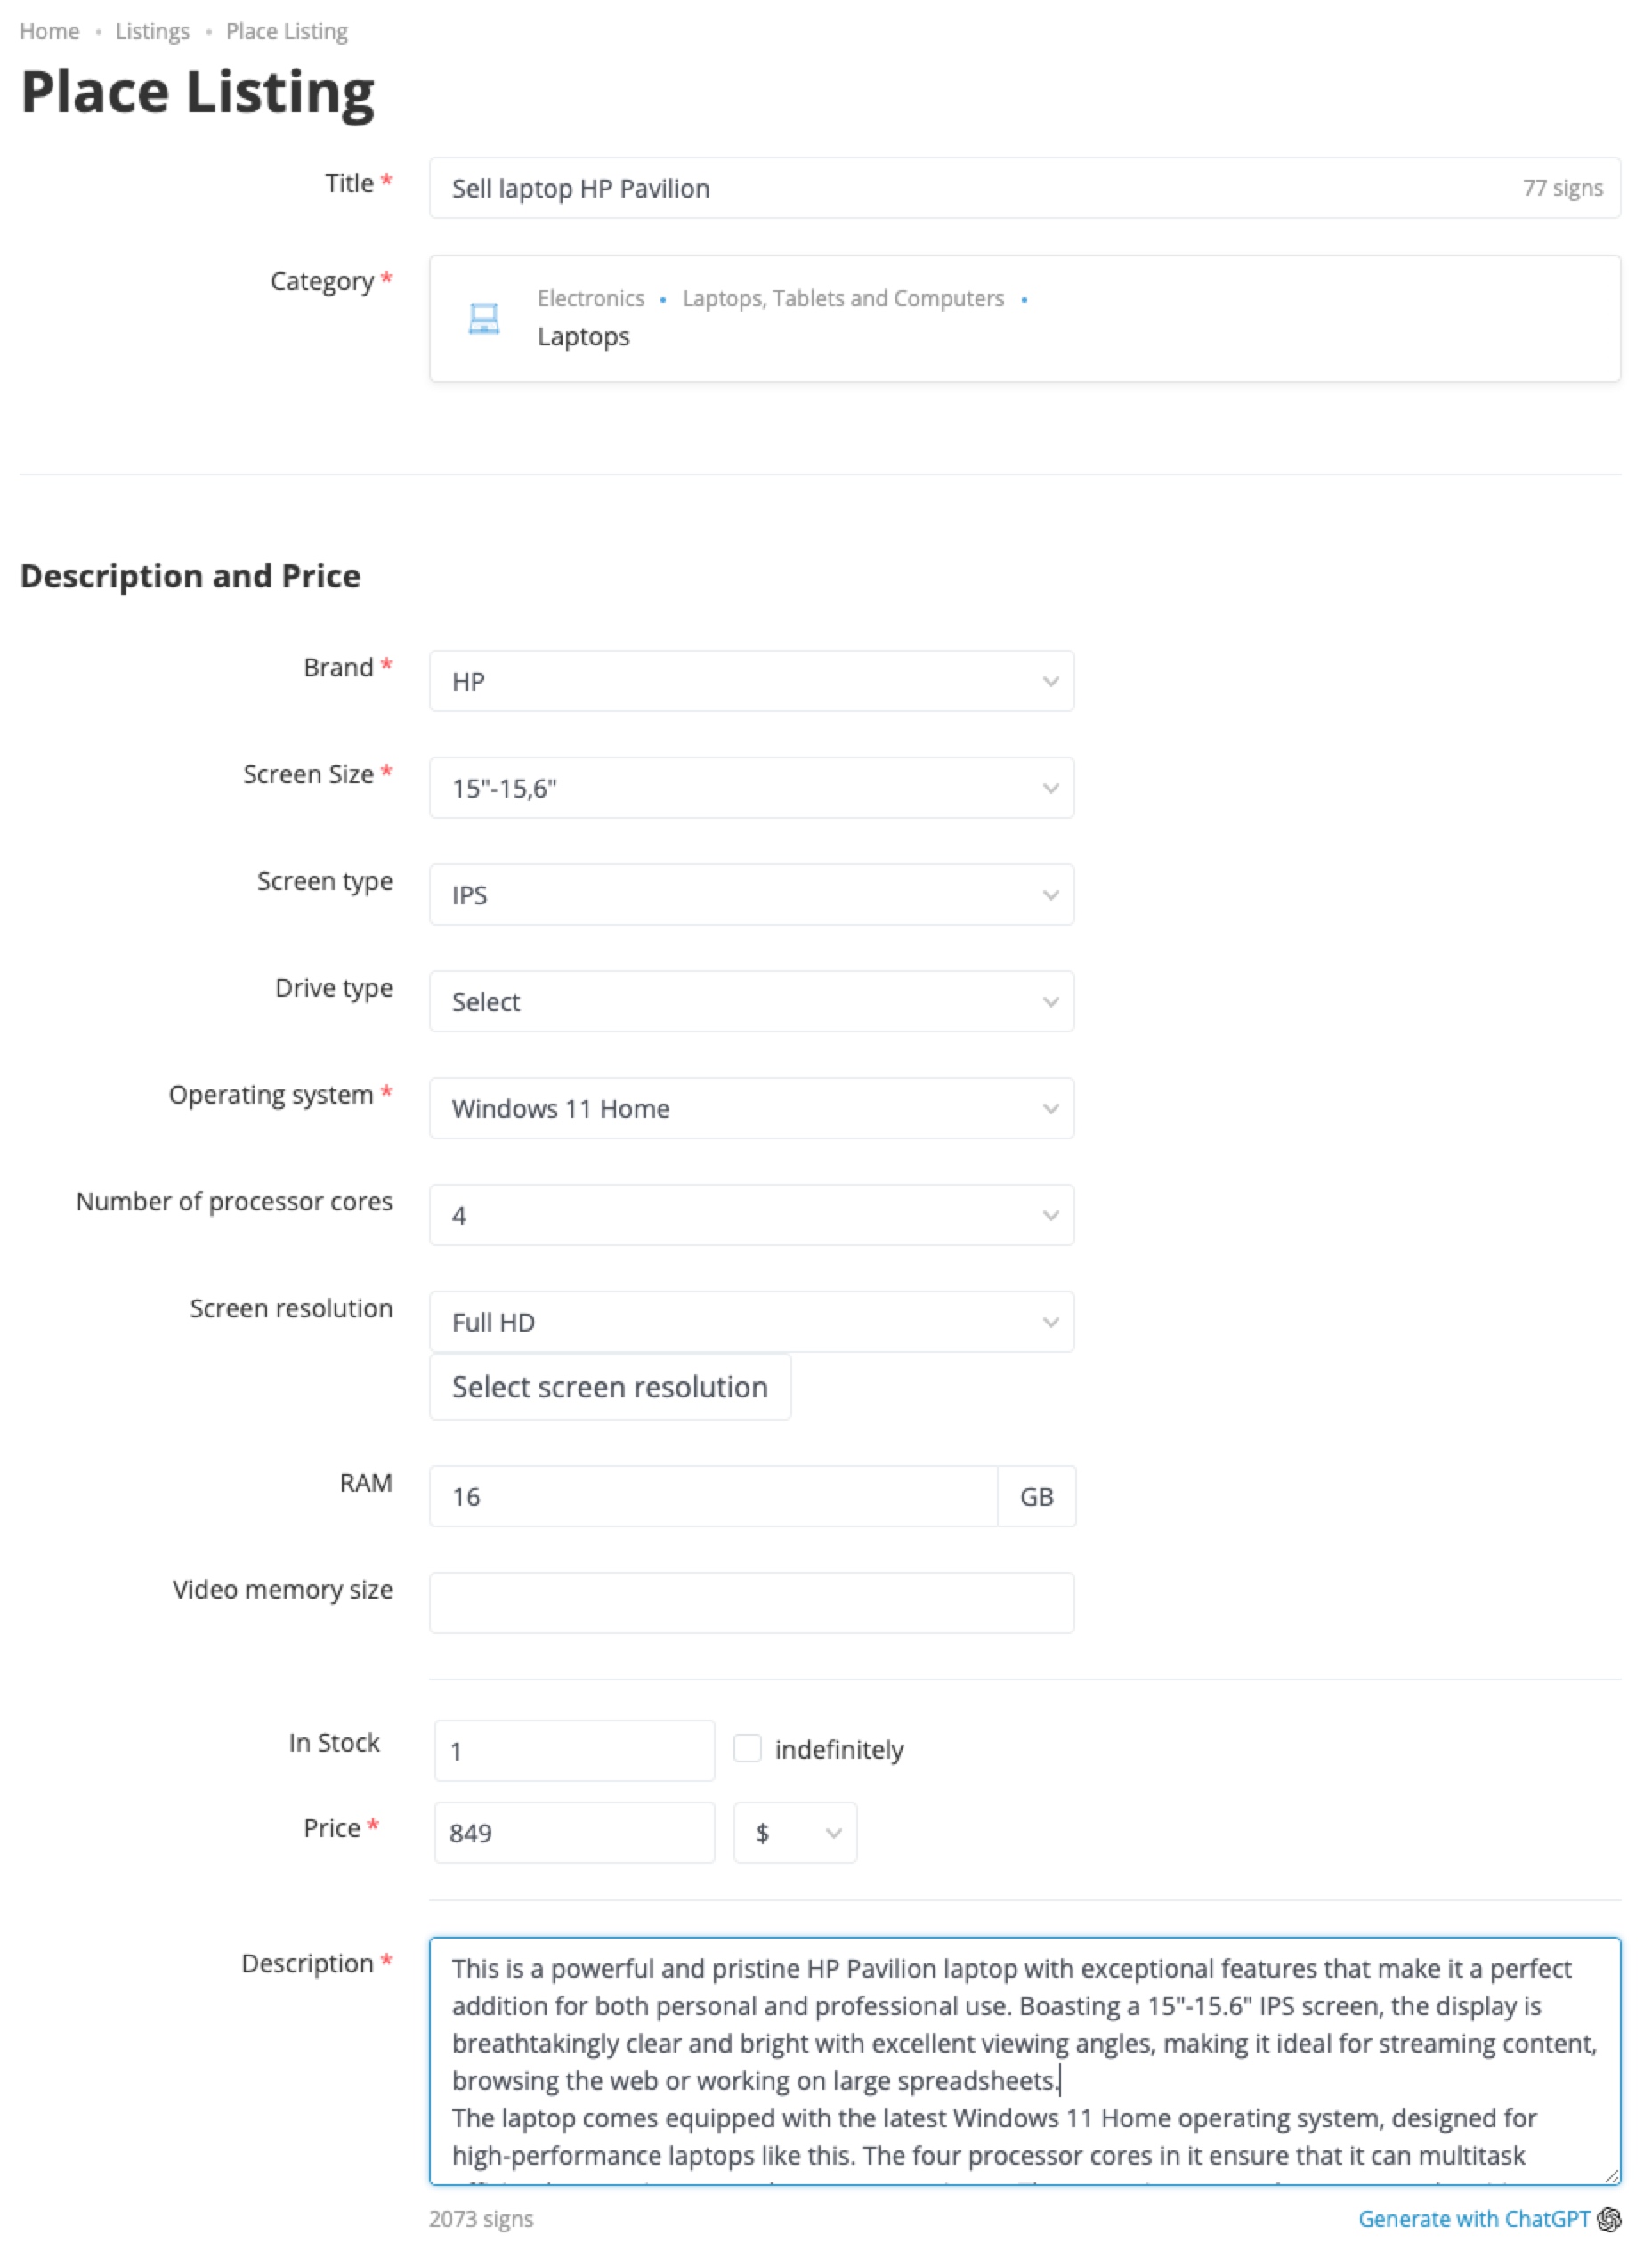Image resolution: width=1652 pixels, height=2259 pixels.
Task: Click the laptop category icon
Action: click(484, 318)
